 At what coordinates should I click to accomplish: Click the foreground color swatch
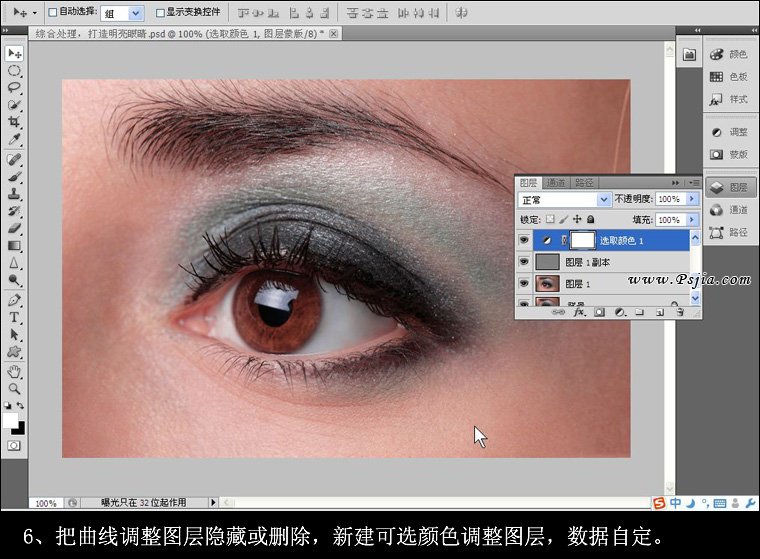(11, 420)
